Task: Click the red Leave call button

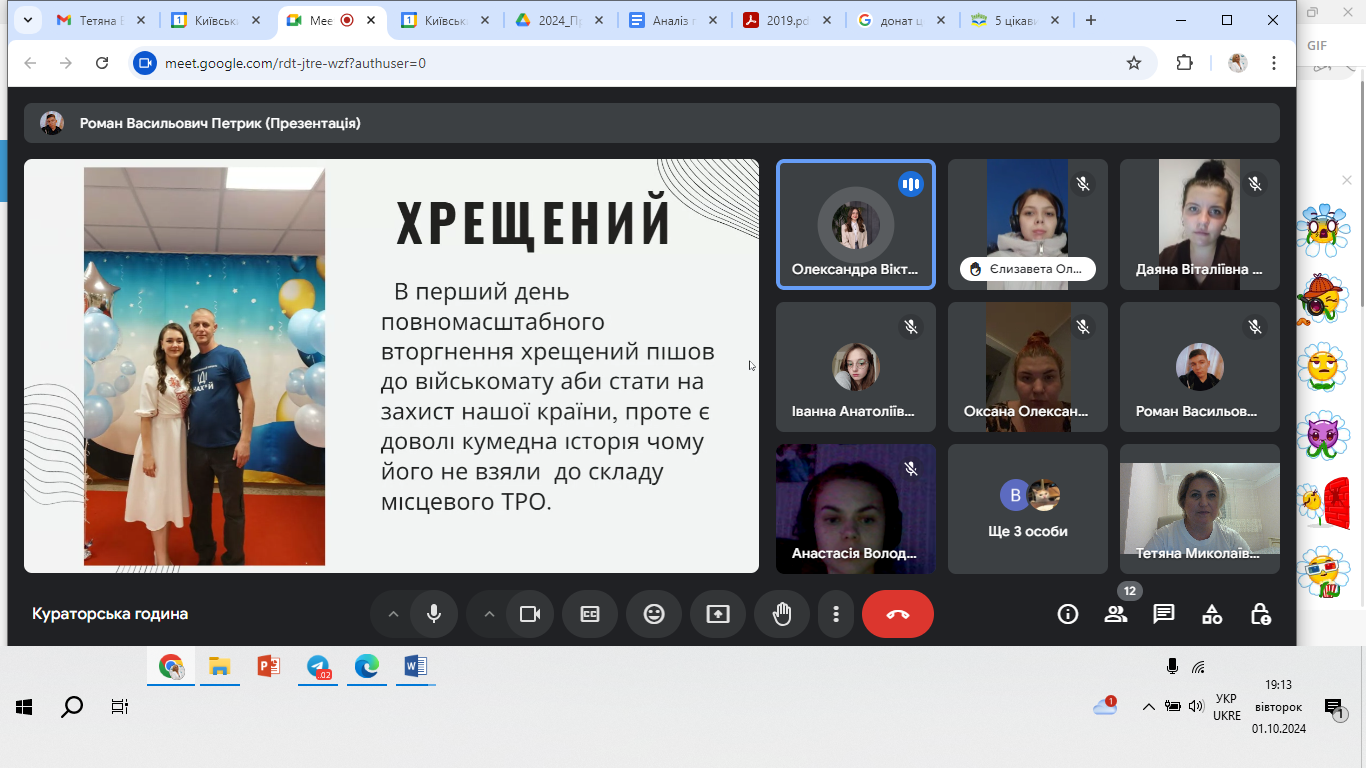Action: click(897, 614)
